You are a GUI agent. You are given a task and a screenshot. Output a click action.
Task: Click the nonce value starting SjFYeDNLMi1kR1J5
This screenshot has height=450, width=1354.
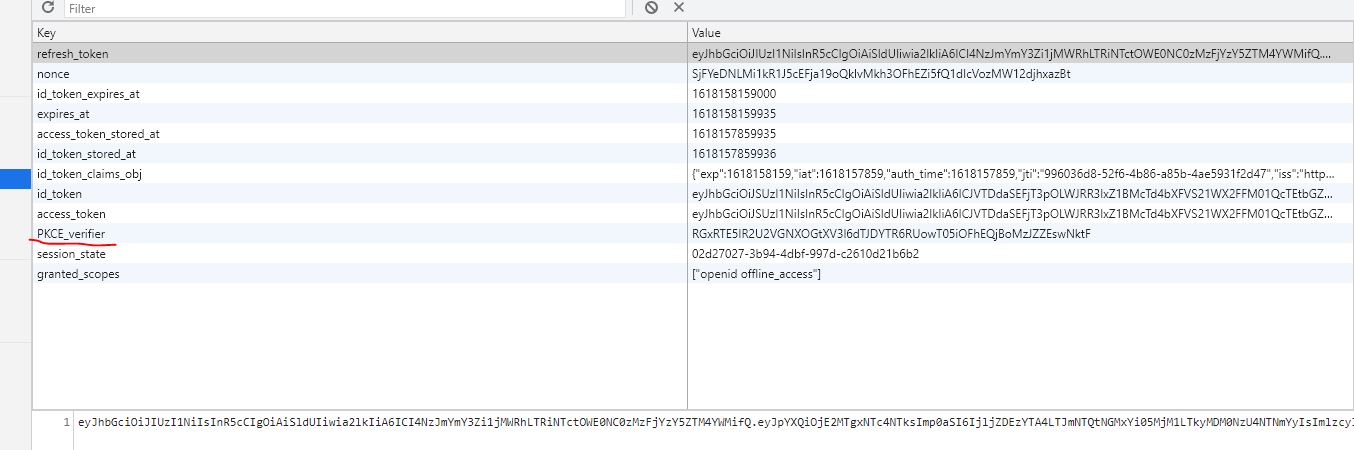tap(881, 74)
